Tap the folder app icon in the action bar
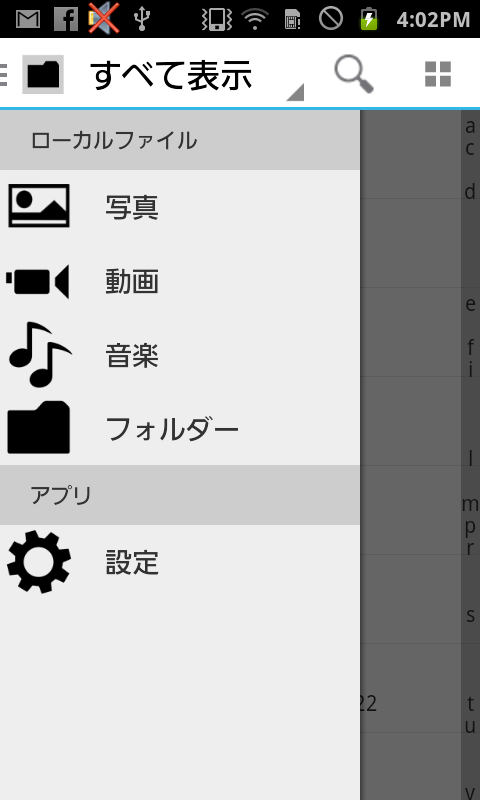The width and height of the screenshot is (480, 800). tap(43, 74)
